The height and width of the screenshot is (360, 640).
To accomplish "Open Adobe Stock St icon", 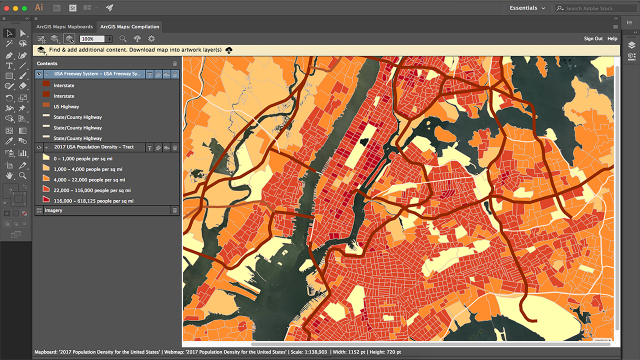I will [73, 8].
